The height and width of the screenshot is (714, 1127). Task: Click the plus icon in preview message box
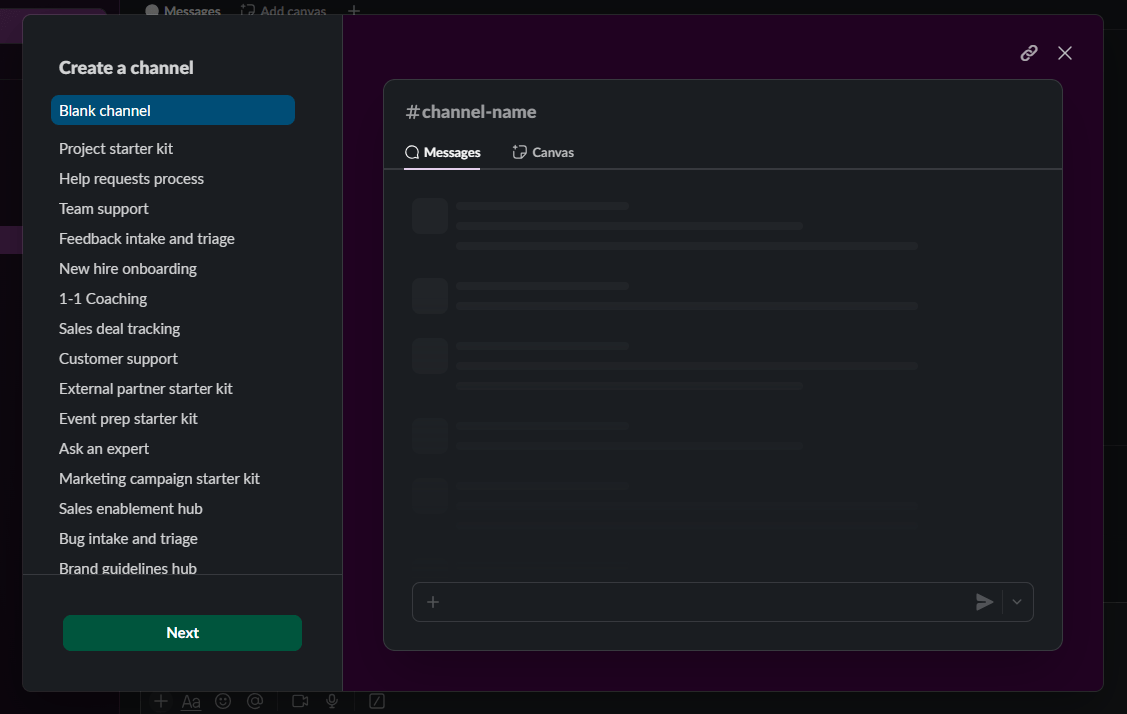pos(433,602)
